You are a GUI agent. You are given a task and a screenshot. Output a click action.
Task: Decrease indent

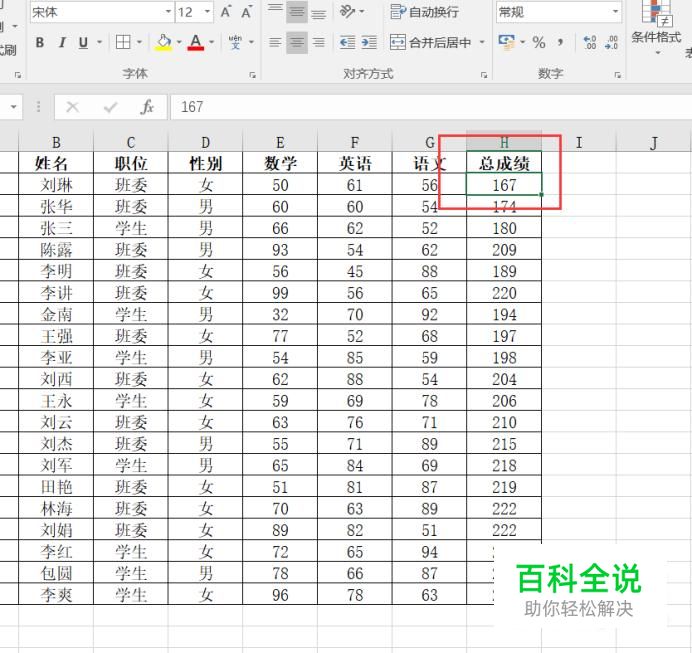[348, 43]
